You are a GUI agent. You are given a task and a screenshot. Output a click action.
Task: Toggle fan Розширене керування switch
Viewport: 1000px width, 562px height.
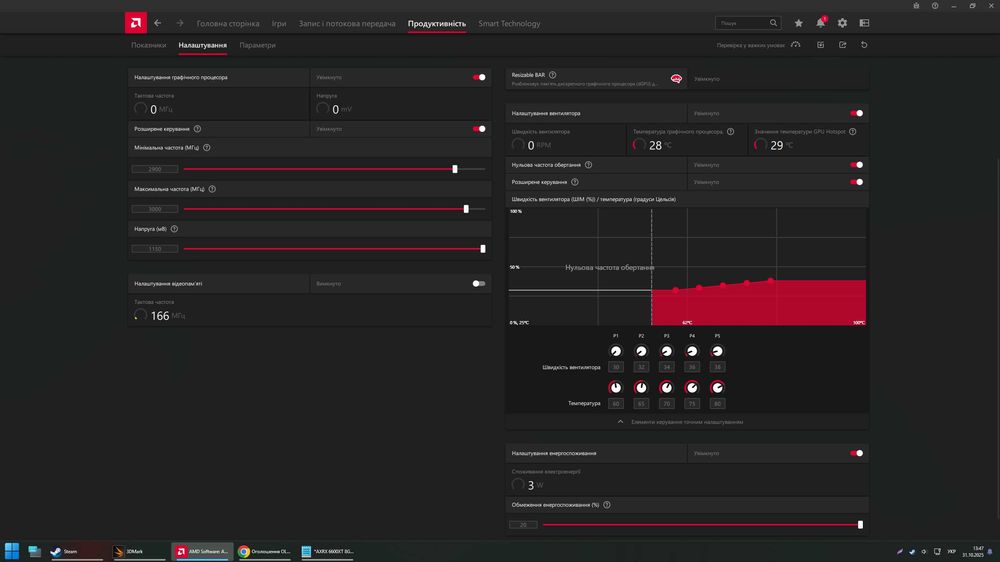coord(857,182)
